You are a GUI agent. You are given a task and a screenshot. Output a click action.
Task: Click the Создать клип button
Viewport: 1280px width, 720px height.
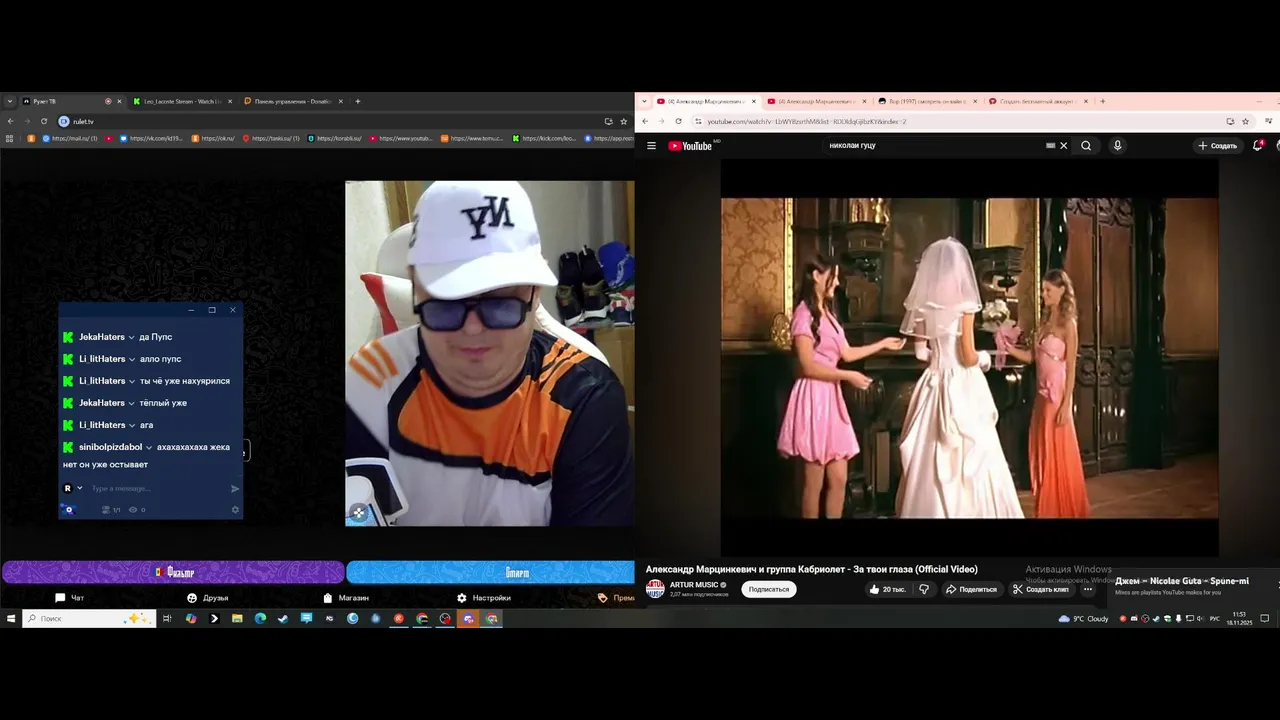1041,589
